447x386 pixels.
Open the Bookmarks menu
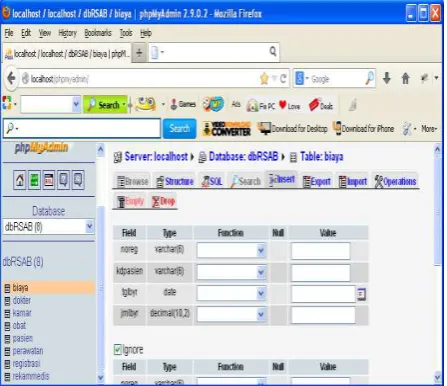coord(98,33)
